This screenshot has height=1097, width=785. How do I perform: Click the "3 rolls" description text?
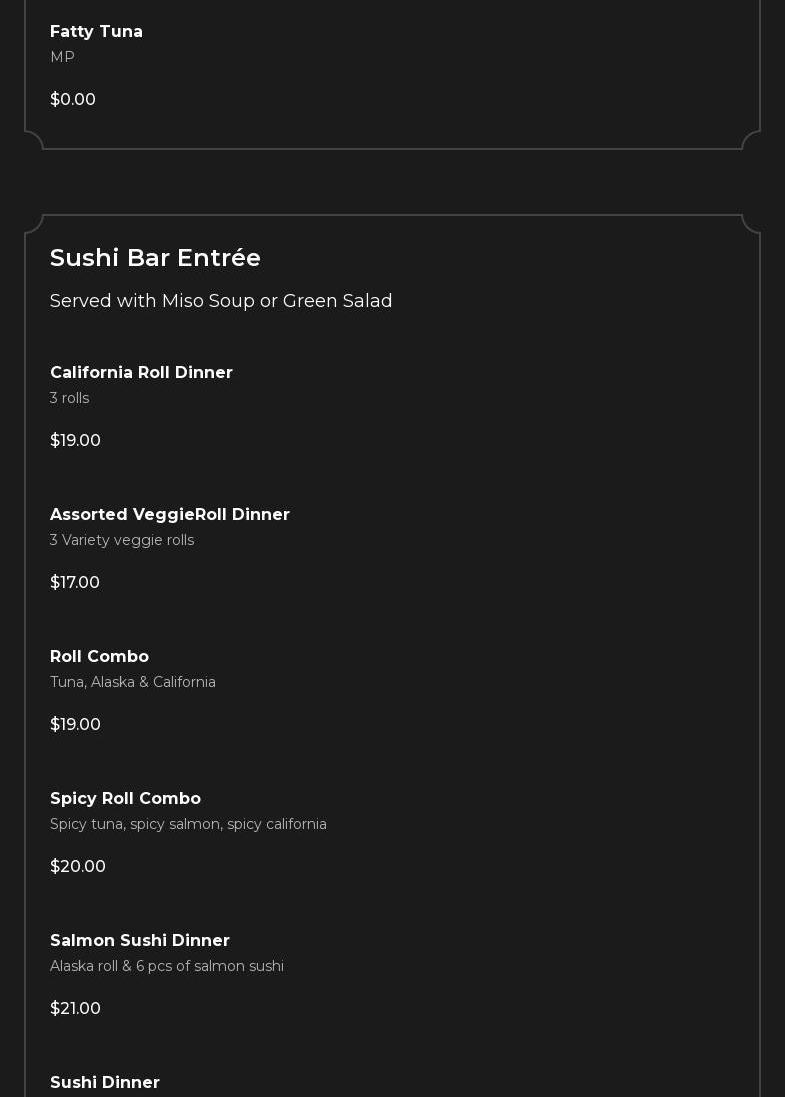pyautogui.click(x=69, y=398)
